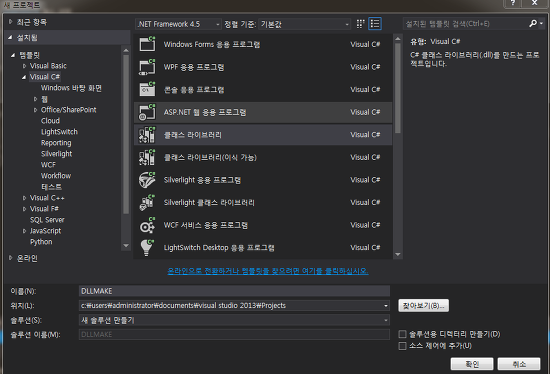Expand the Office/SharePoint node
The height and width of the screenshot is (374, 550).
pos(35,110)
